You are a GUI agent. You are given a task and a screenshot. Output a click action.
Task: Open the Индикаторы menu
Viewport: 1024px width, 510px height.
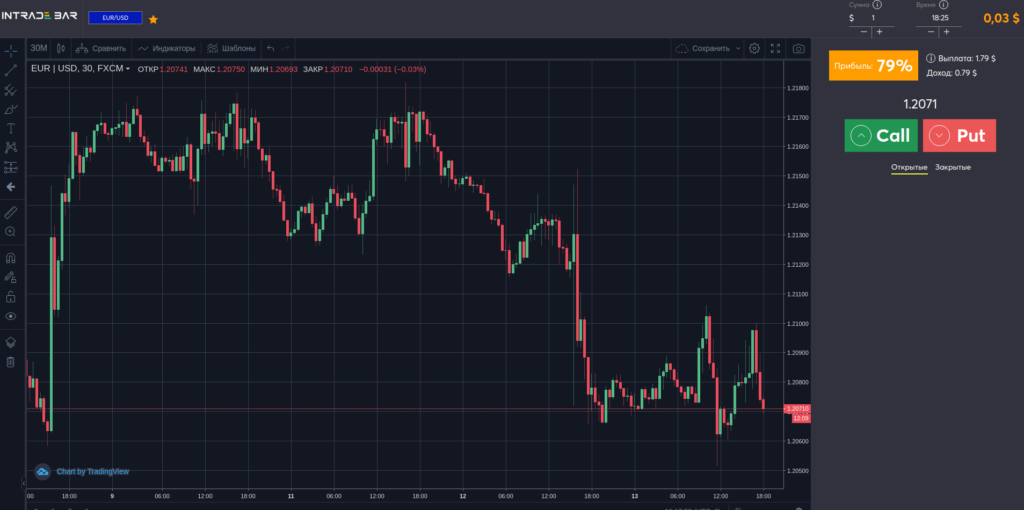(167, 48)
